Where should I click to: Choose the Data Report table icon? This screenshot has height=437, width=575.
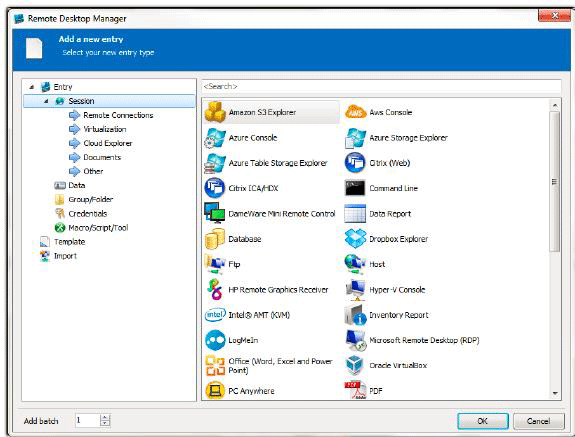pos(355,214)
